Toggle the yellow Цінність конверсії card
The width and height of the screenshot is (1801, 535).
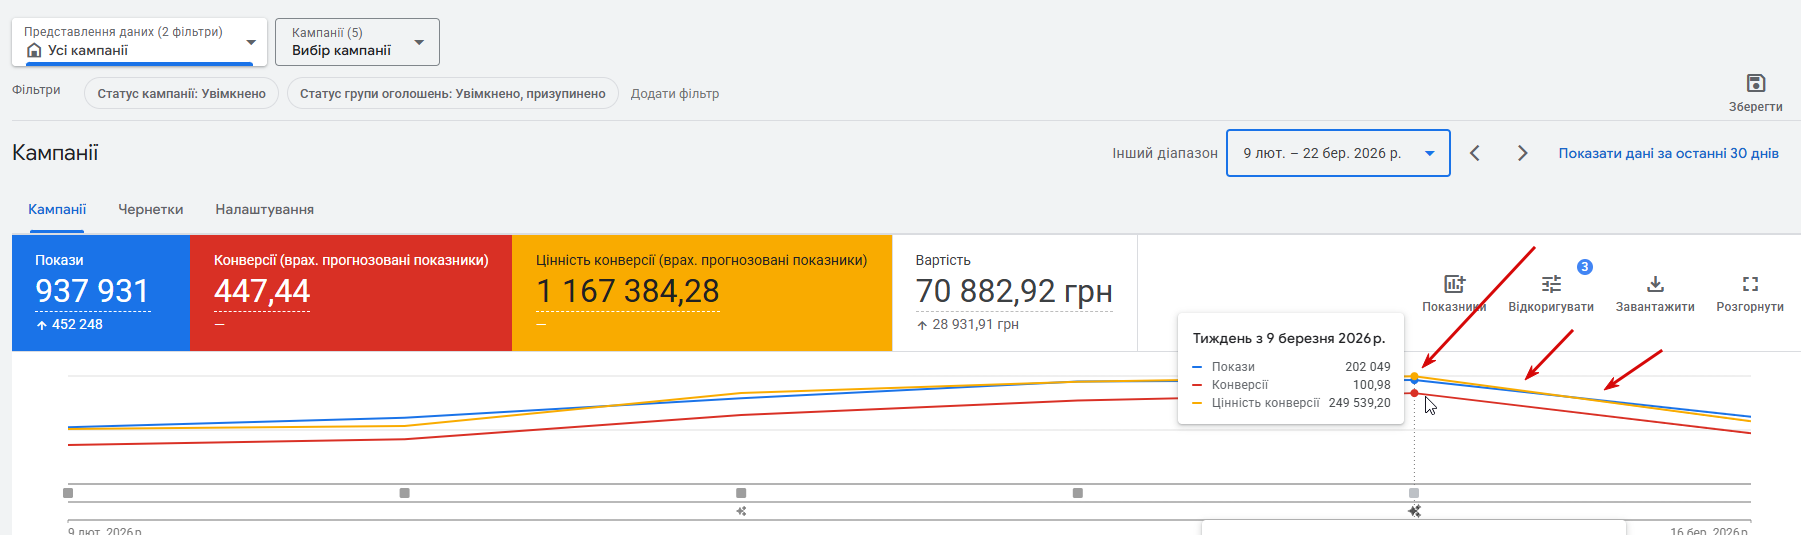tap(701, 292)
